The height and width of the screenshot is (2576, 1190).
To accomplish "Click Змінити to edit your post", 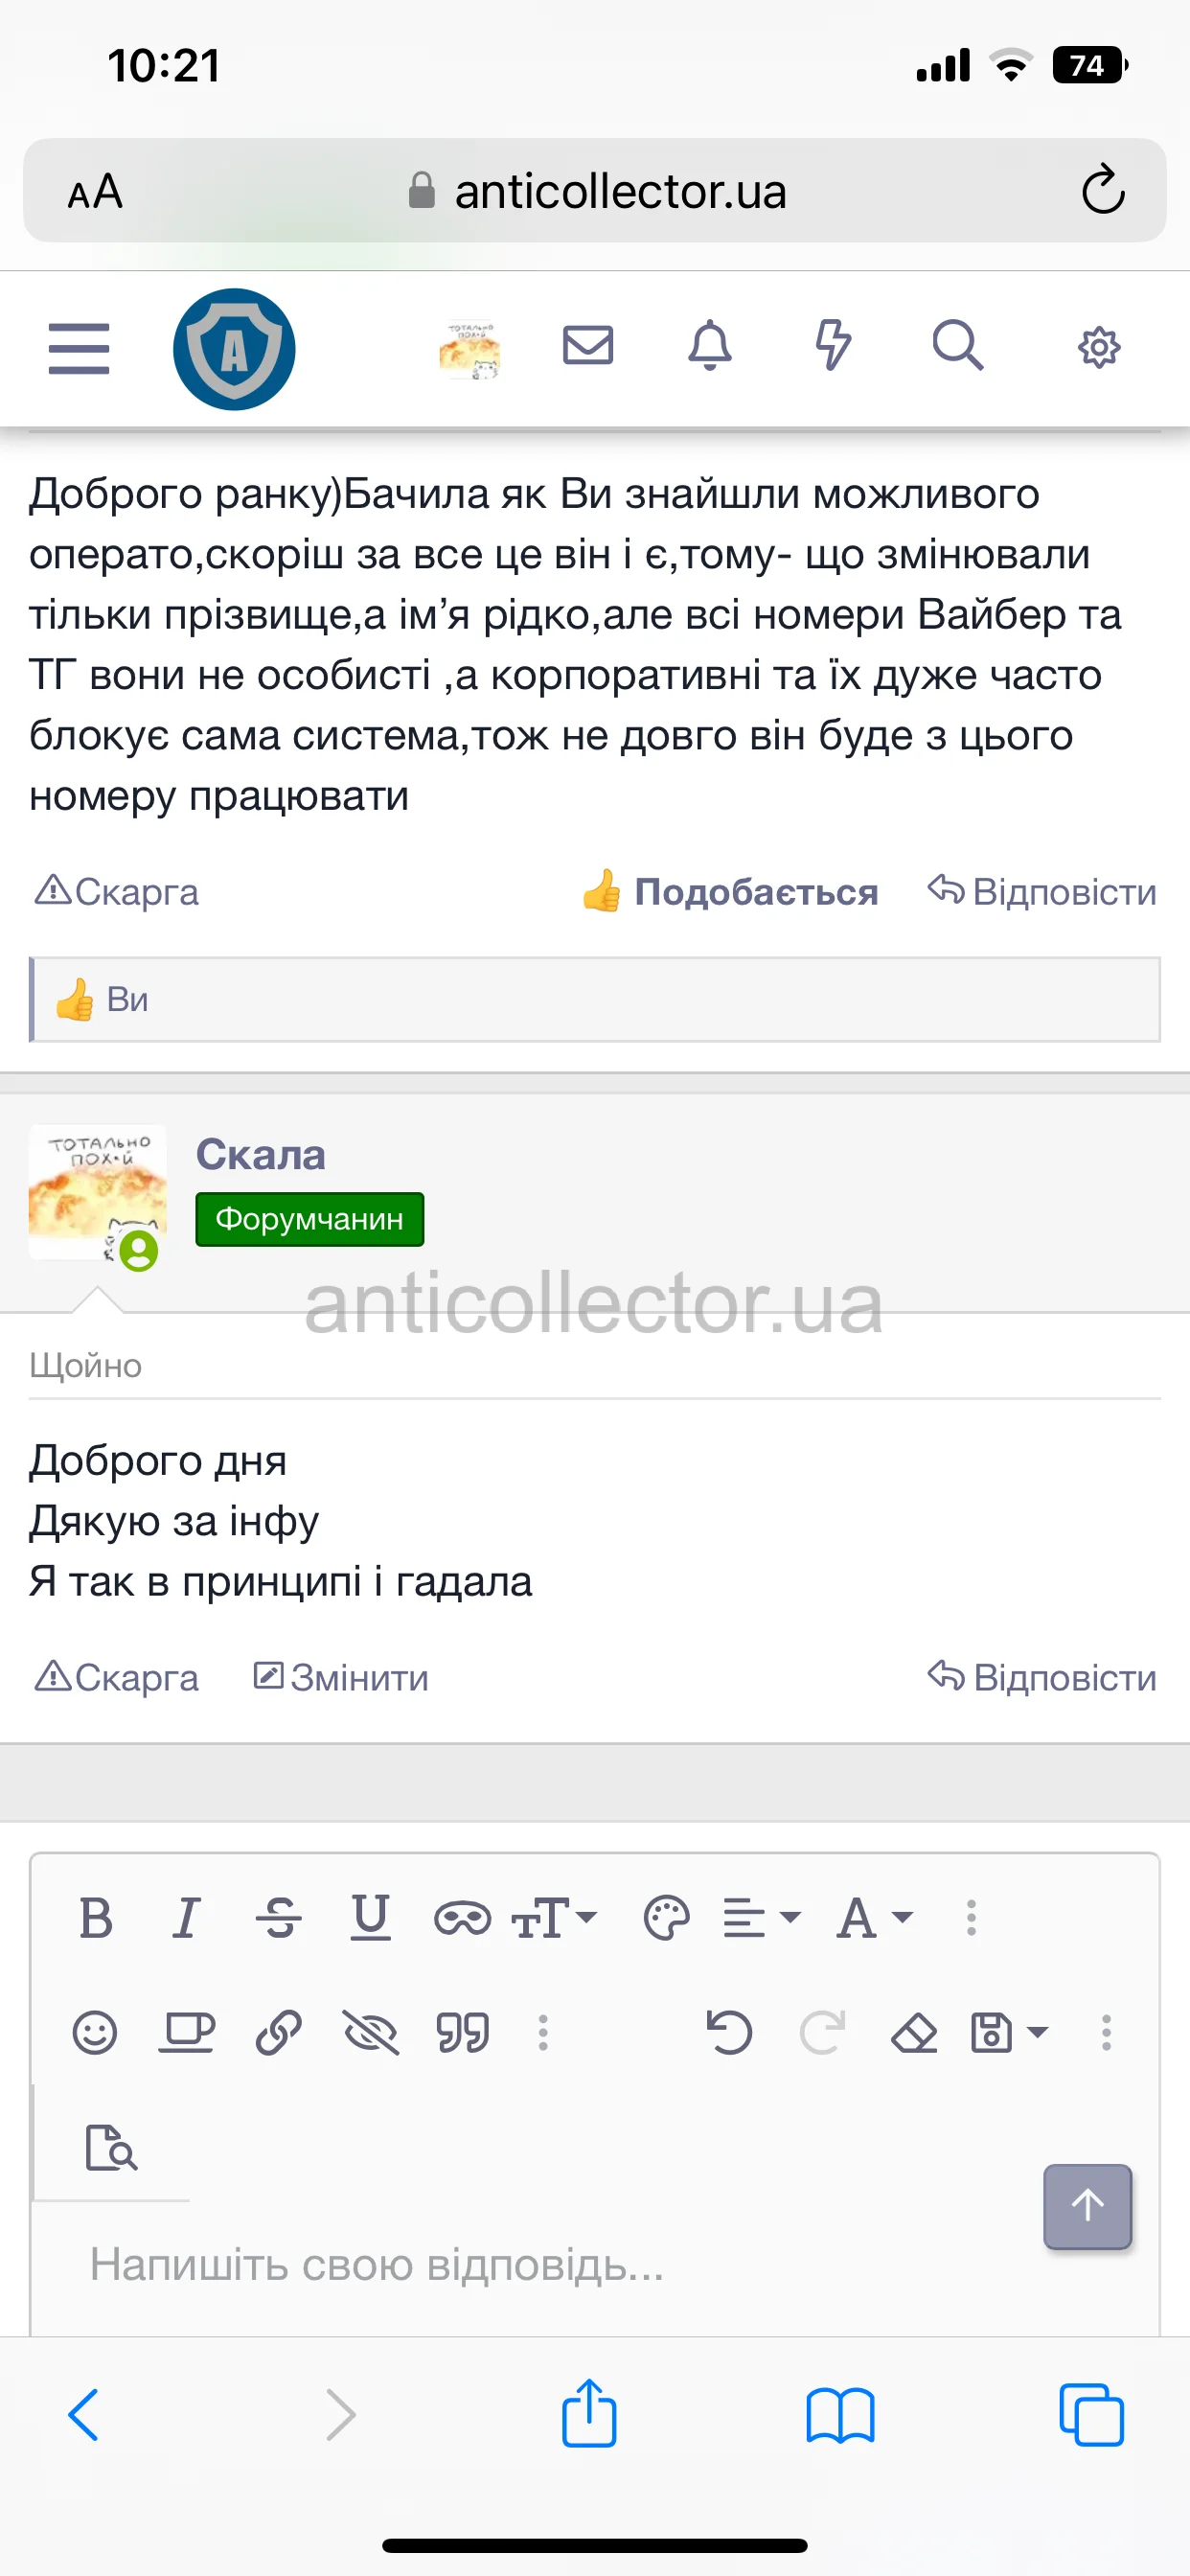I will (x=341, y=1677).
